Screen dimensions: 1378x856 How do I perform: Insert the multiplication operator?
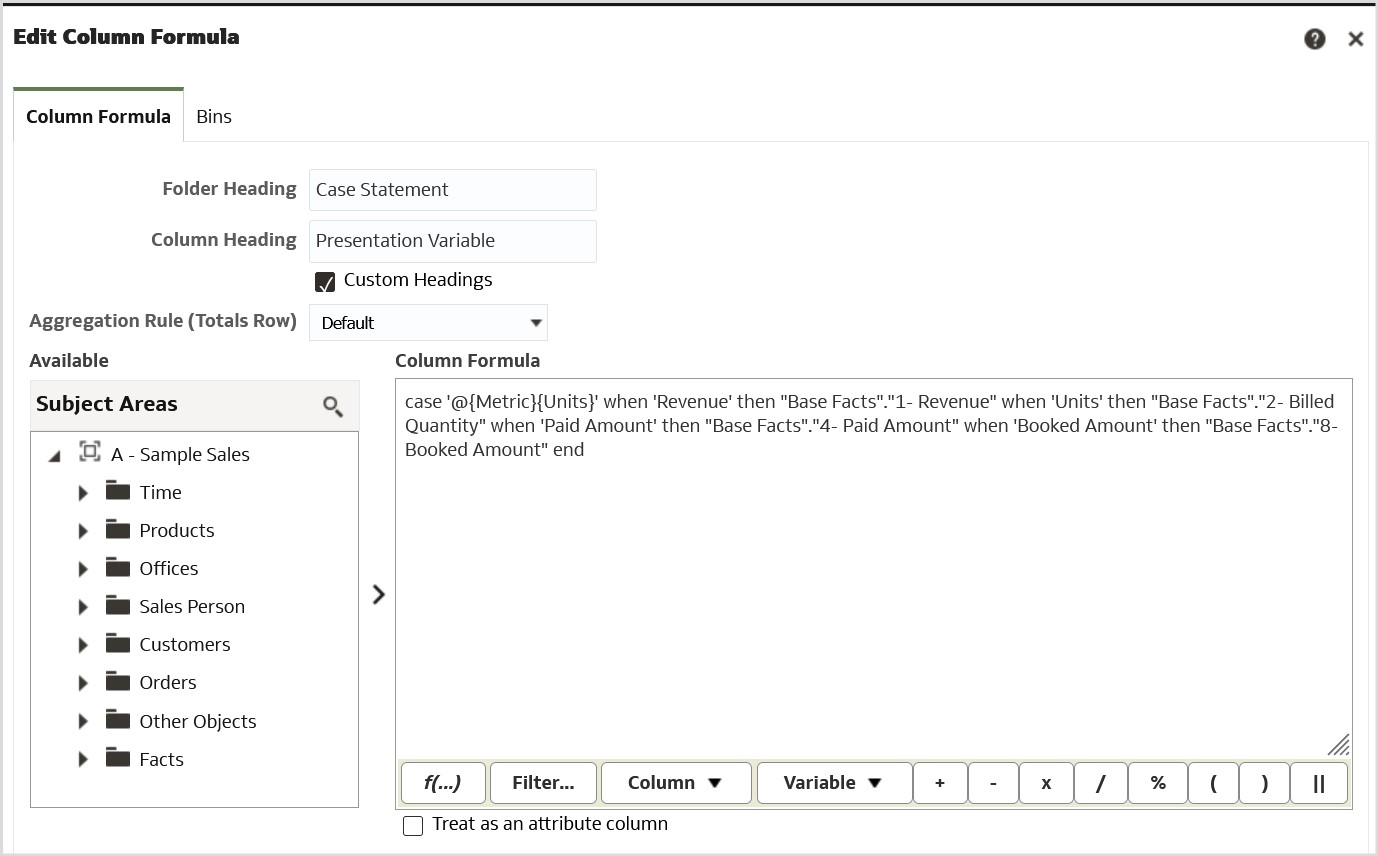[x=1046, y=783]
